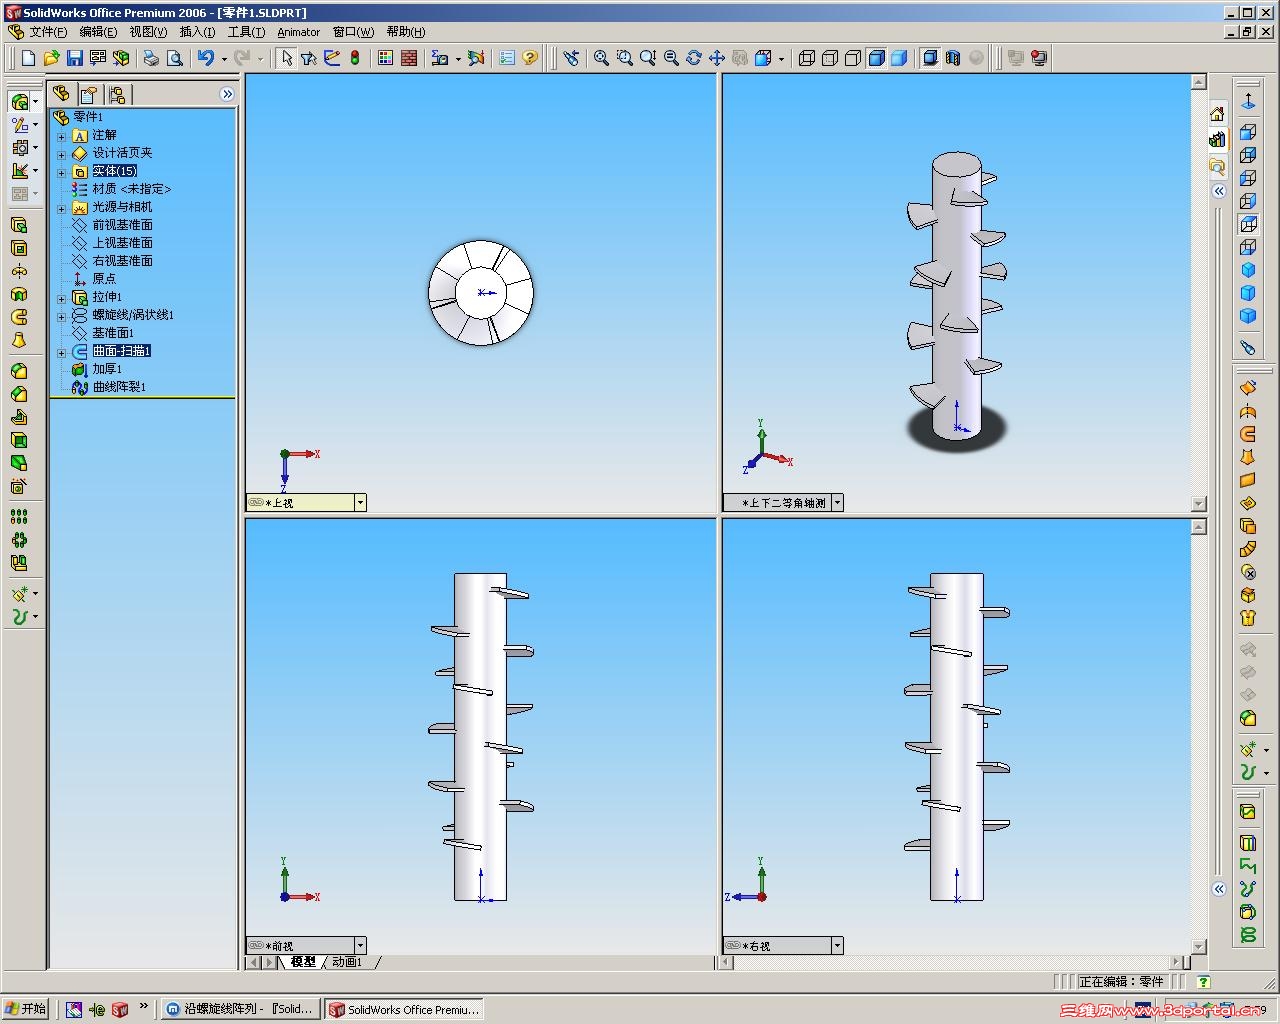Toggle Shadows in Shaded Mode
This screenshot has height=1024, width=1280.
(930, 58)
